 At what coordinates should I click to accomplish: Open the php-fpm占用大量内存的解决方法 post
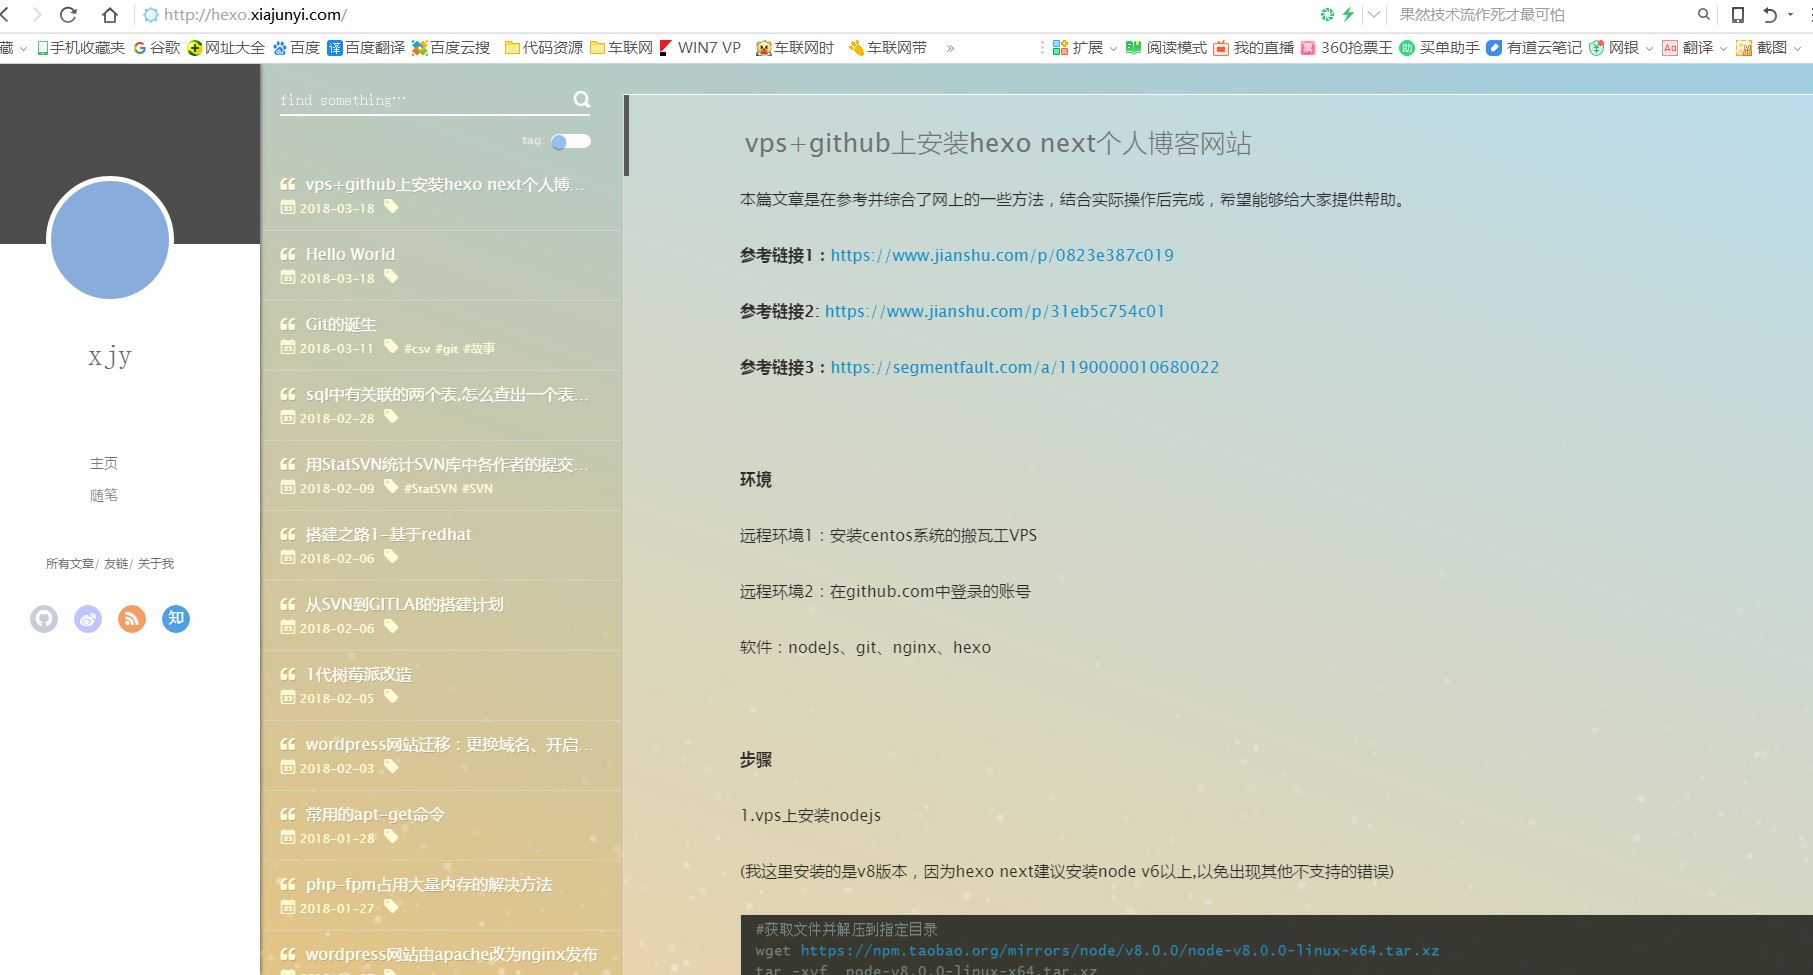pyautogui.click(x=429, y=884)
